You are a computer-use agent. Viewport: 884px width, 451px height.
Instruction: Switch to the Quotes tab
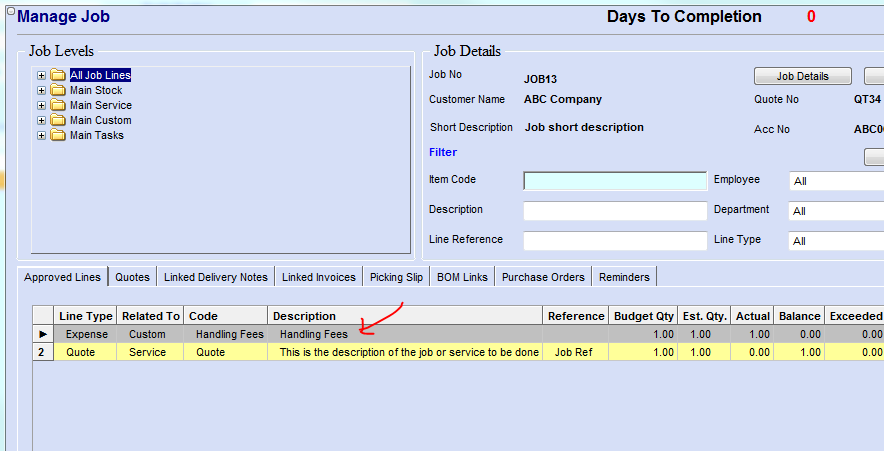click(x=132, y=277)
